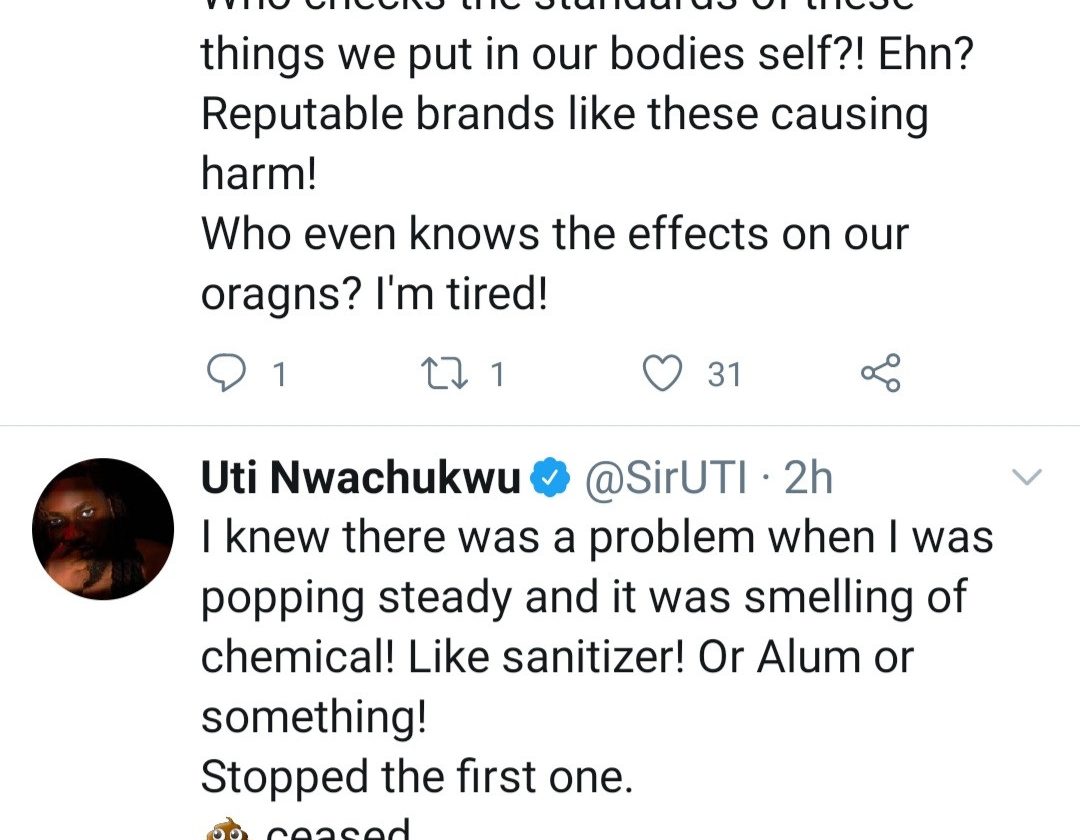Click the reply count next to the speech bubble
The image size is (1080, 840).
click(x=279, y=374)
